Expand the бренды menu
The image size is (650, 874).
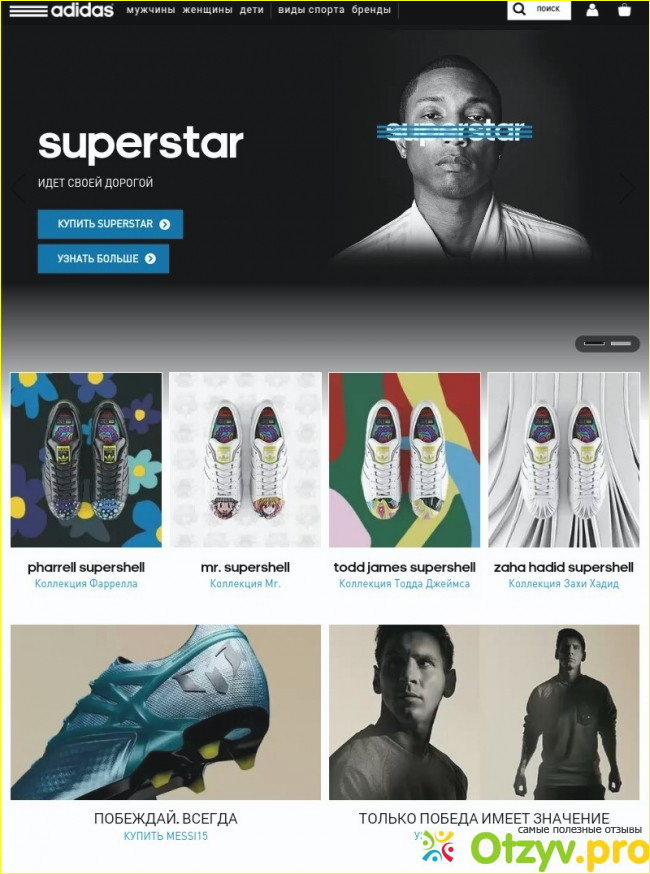[371, 9]
